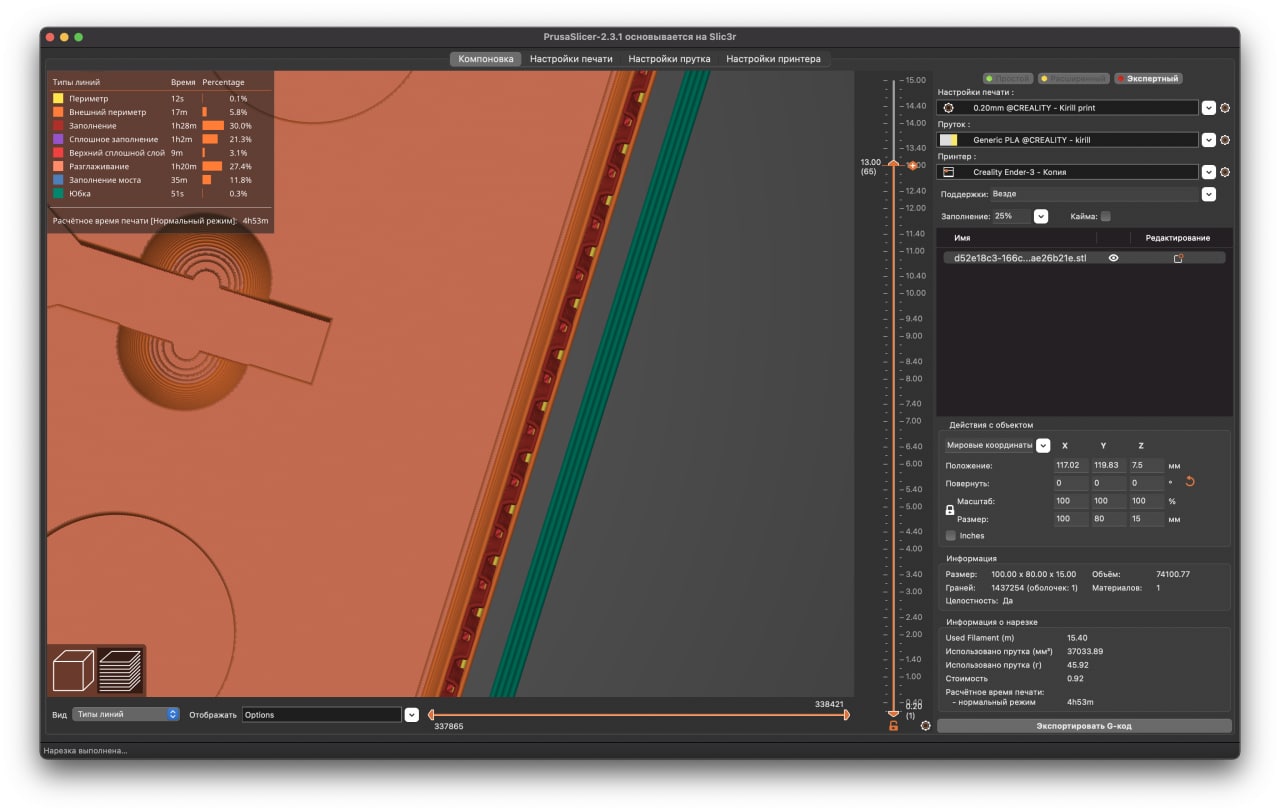This screenshot has height=812, width=1280.
Task: Click the rotation X field
Action: pyautogui.click(x=1071, y=483)
